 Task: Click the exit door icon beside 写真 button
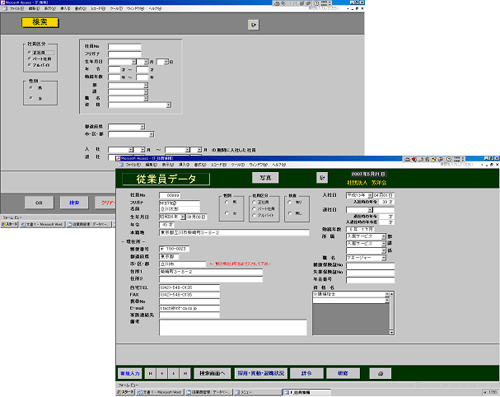(322, 178)
